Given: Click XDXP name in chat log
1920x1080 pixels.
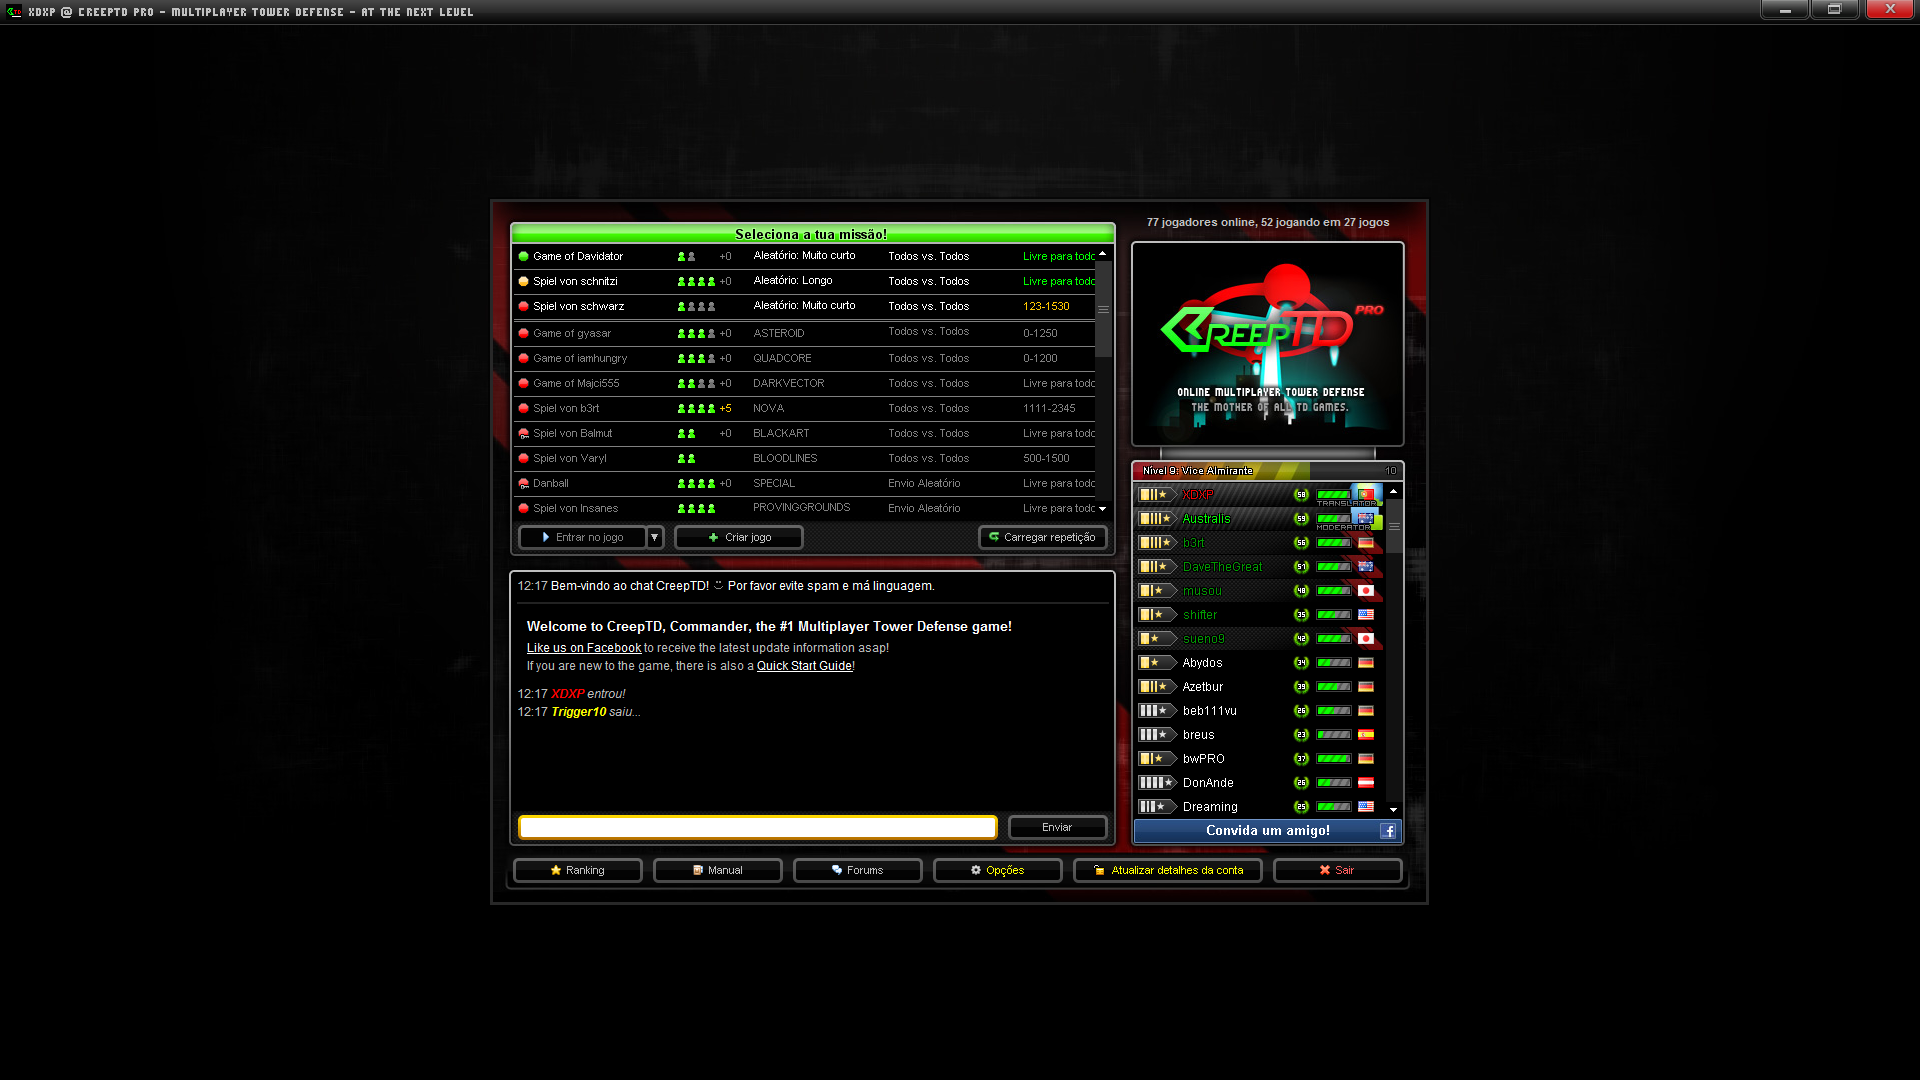Looking at the screenshot, I should pyautogui.click(x=568, y=694).
